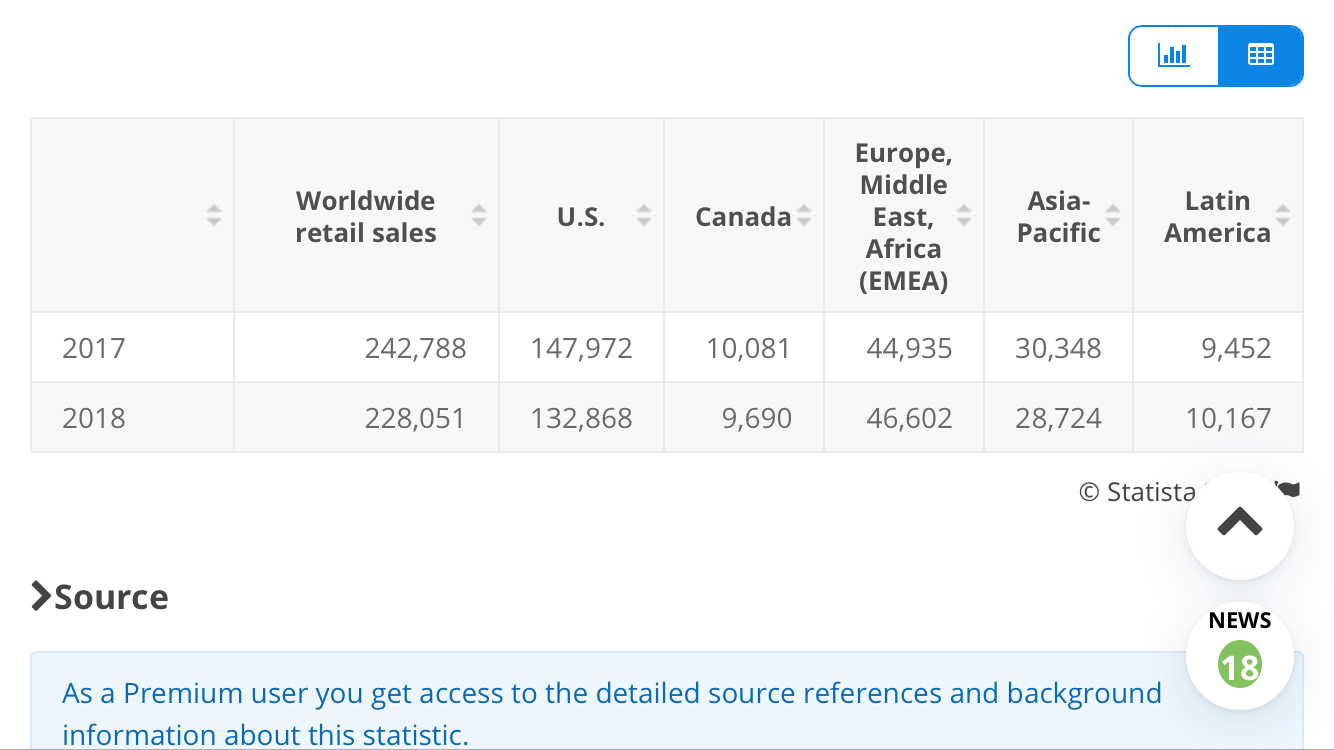Click 2018 worldwide value 228,051
The width and height of the screenshot is (1334, 750).
(x=415, y=418)
